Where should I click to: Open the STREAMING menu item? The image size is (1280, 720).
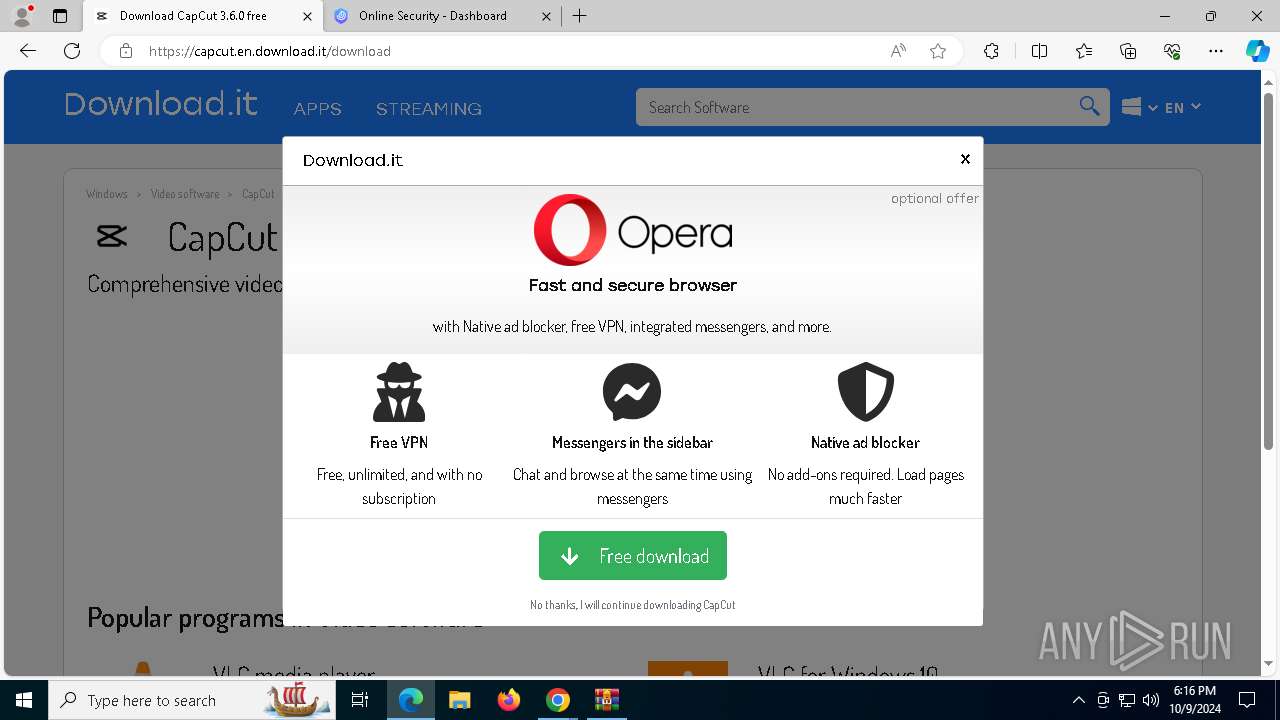click(429, 108)
